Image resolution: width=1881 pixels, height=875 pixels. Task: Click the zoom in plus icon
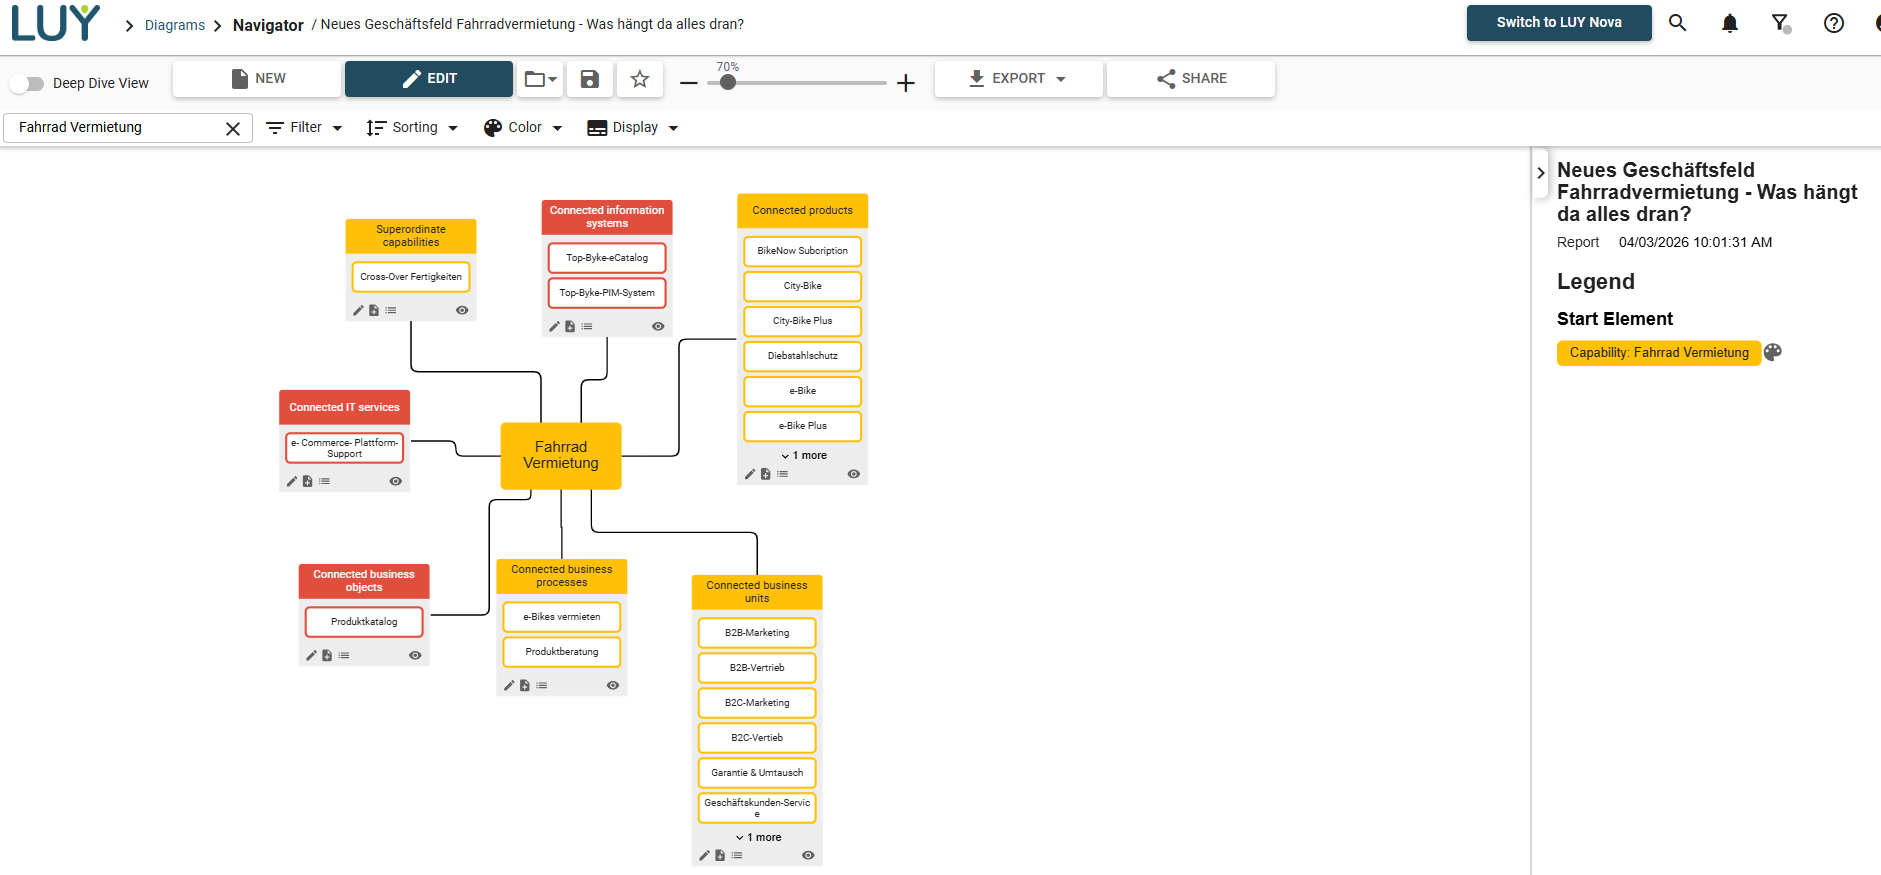[x=906, y=83]
